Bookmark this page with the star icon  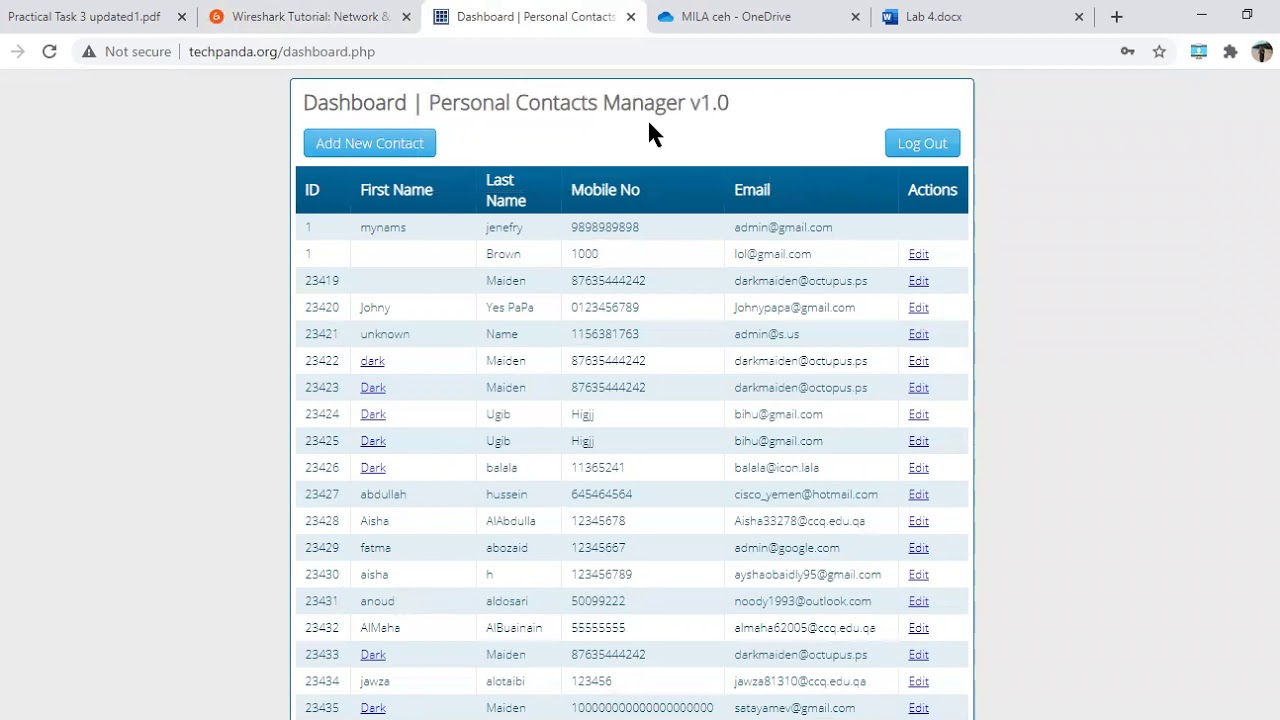[1159, 52]
